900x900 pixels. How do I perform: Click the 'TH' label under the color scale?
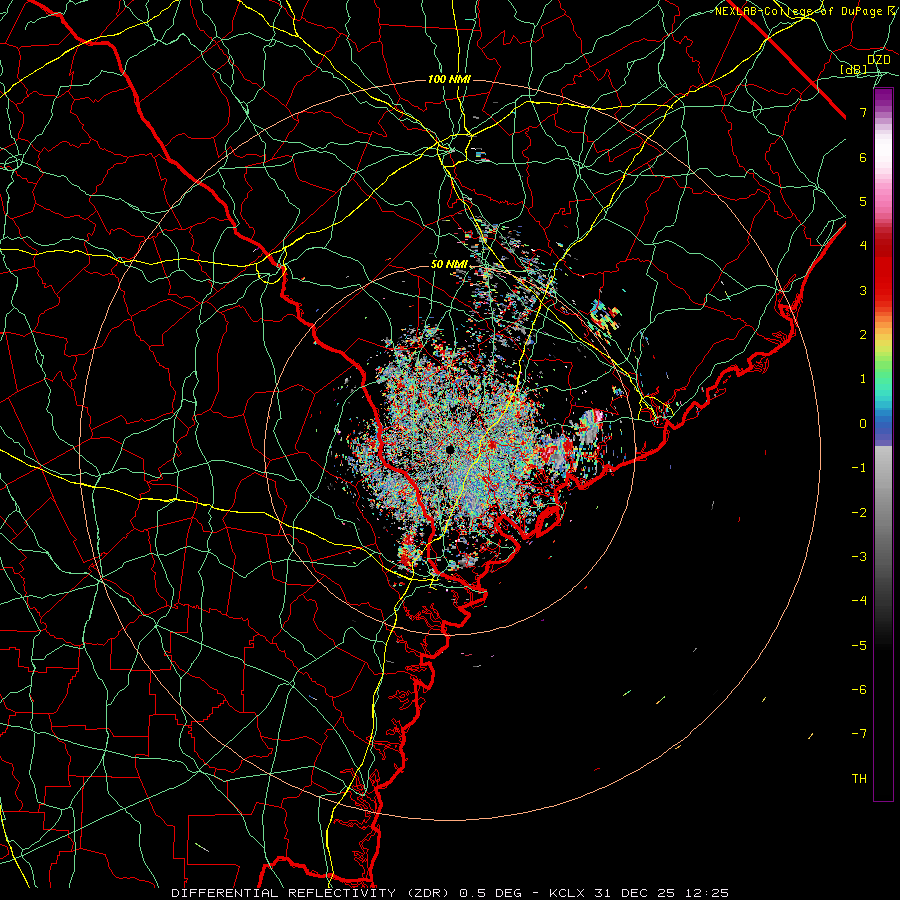(859, 778)
